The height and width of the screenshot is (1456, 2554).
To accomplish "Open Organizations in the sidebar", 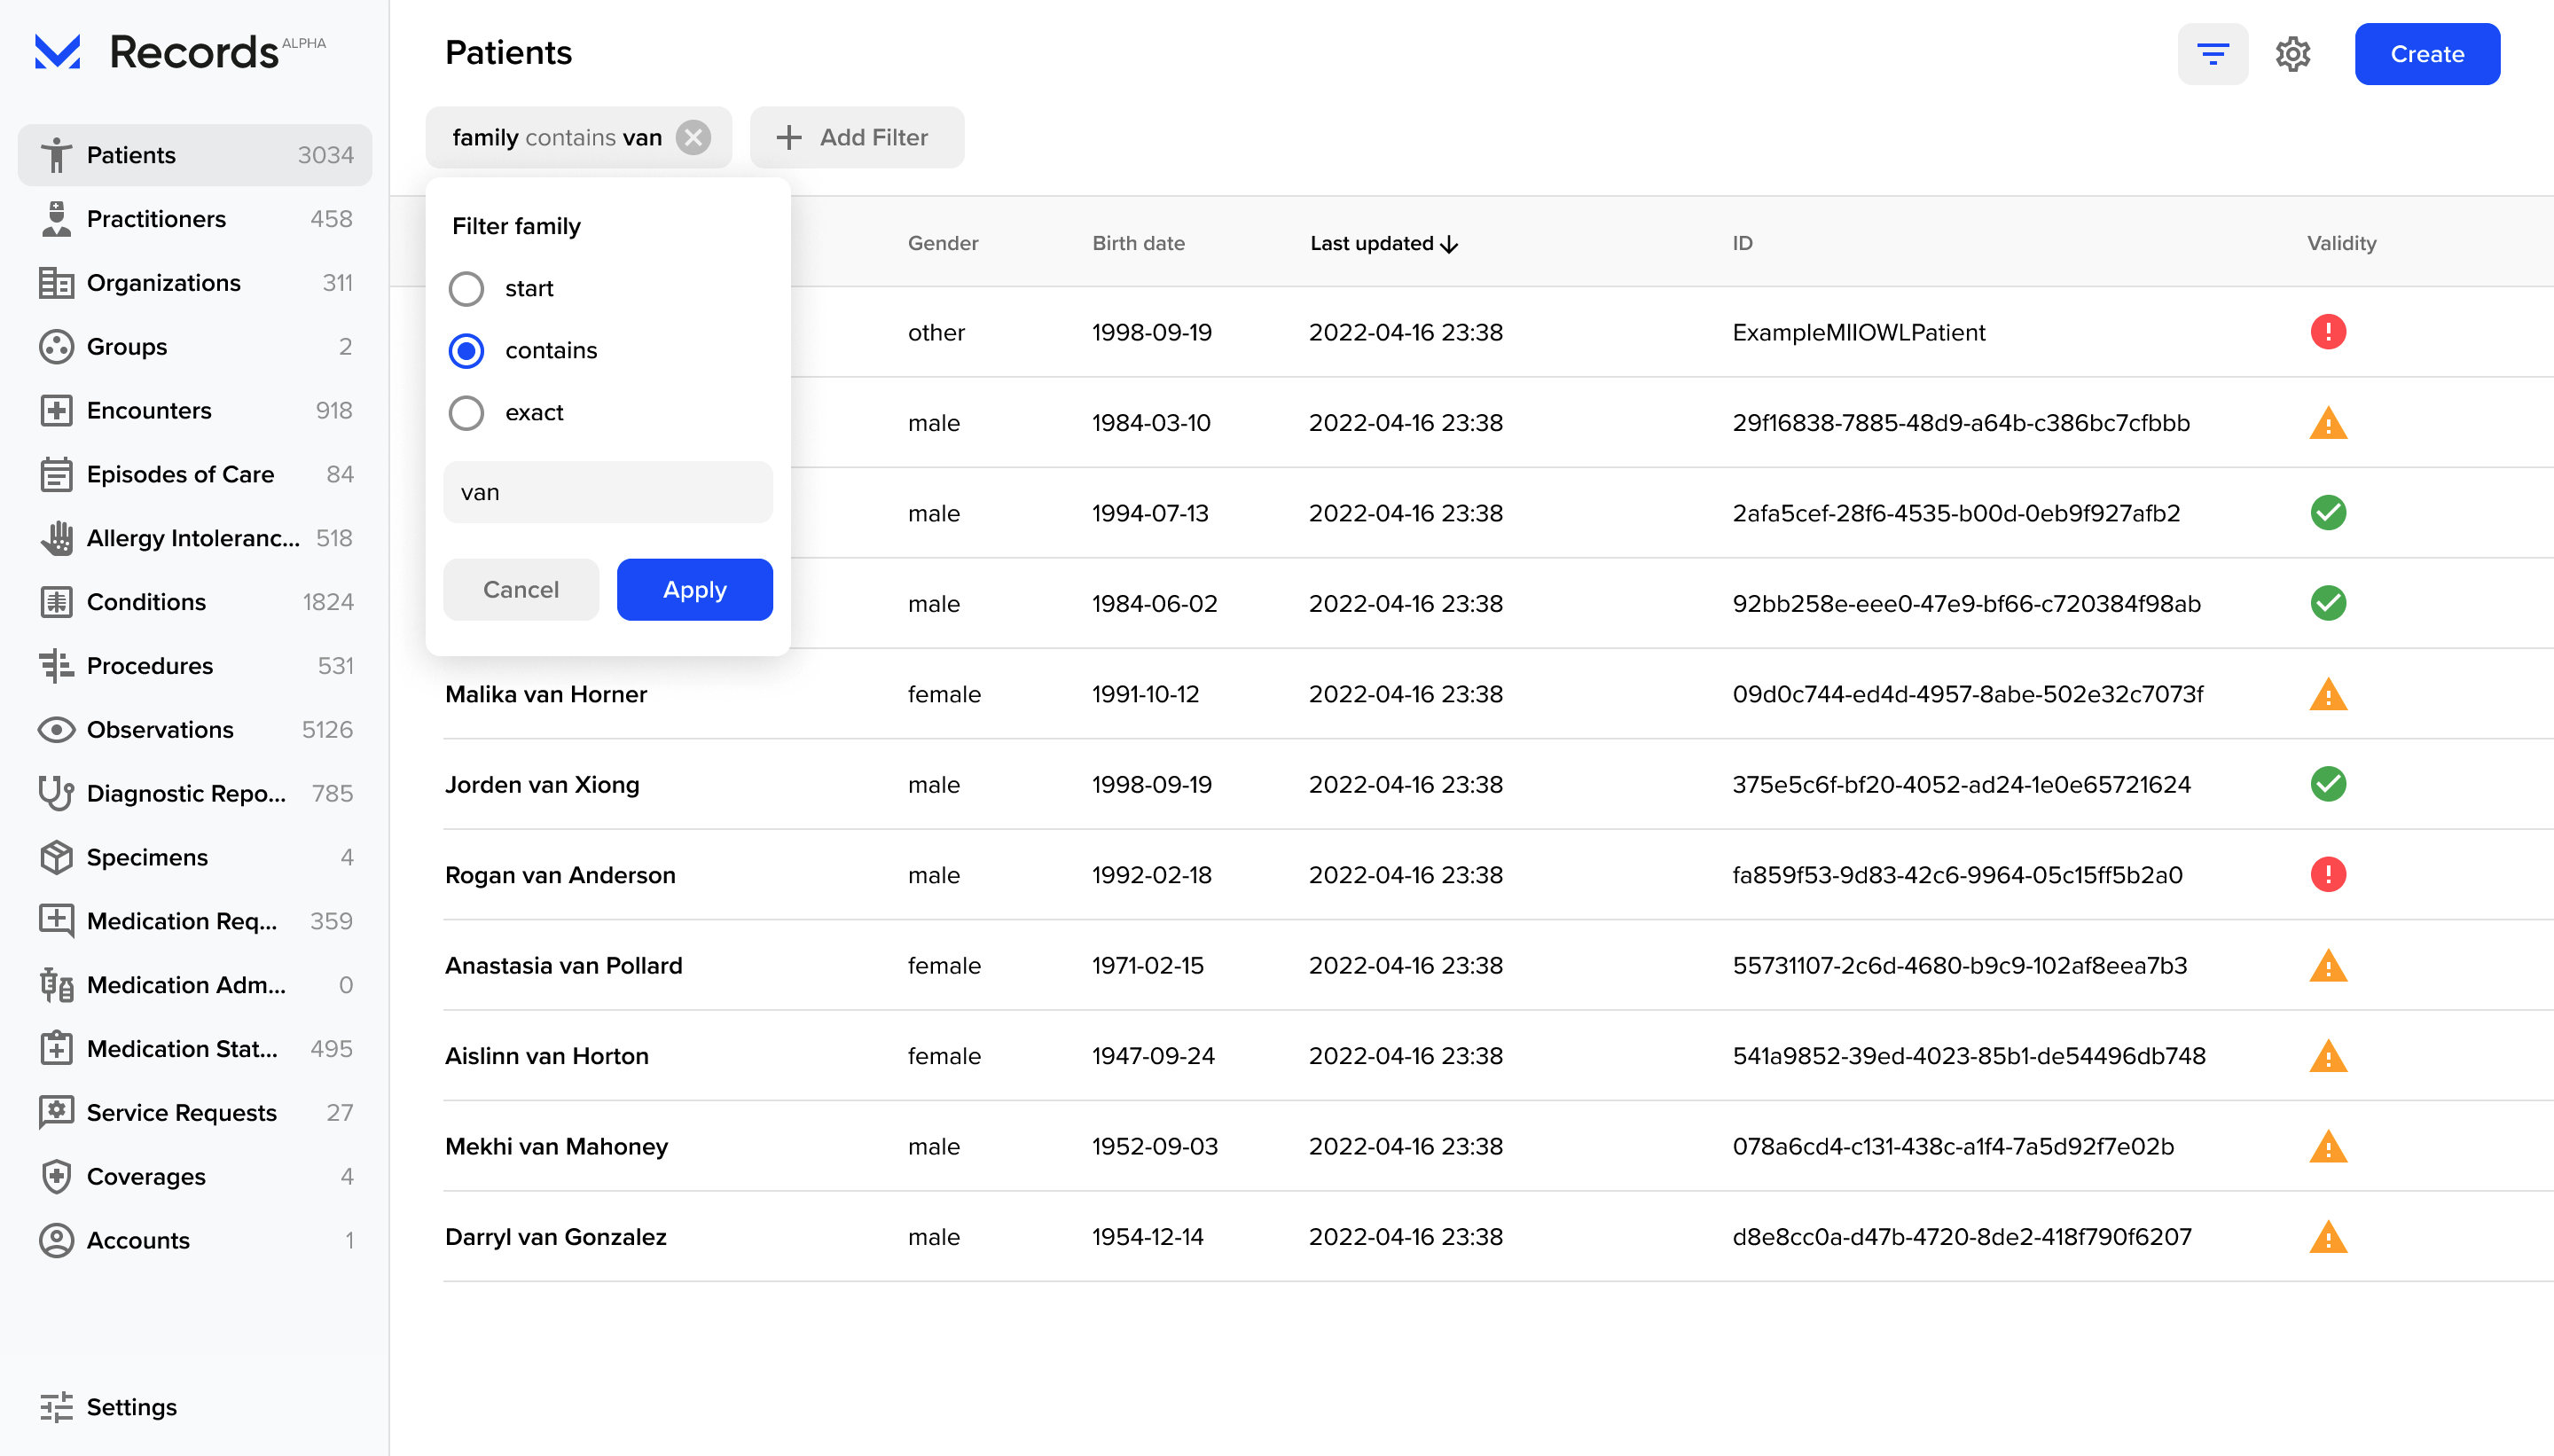I will point(195,283).
